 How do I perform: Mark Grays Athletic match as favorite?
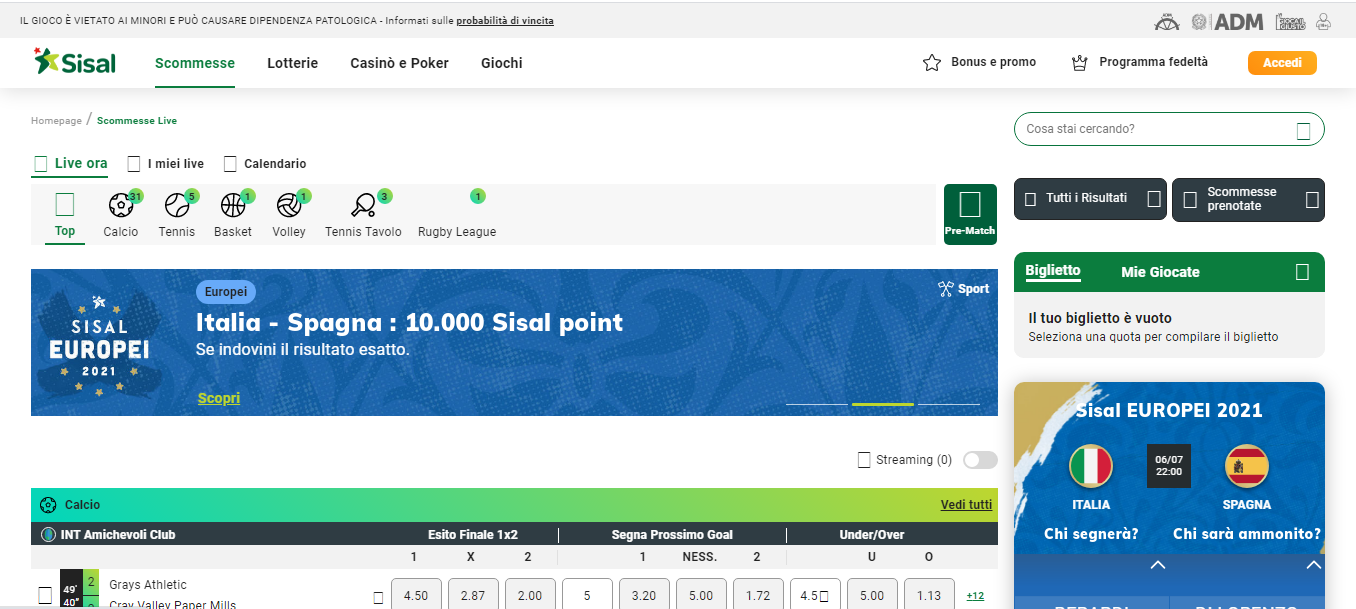click(x=45, y=595)
